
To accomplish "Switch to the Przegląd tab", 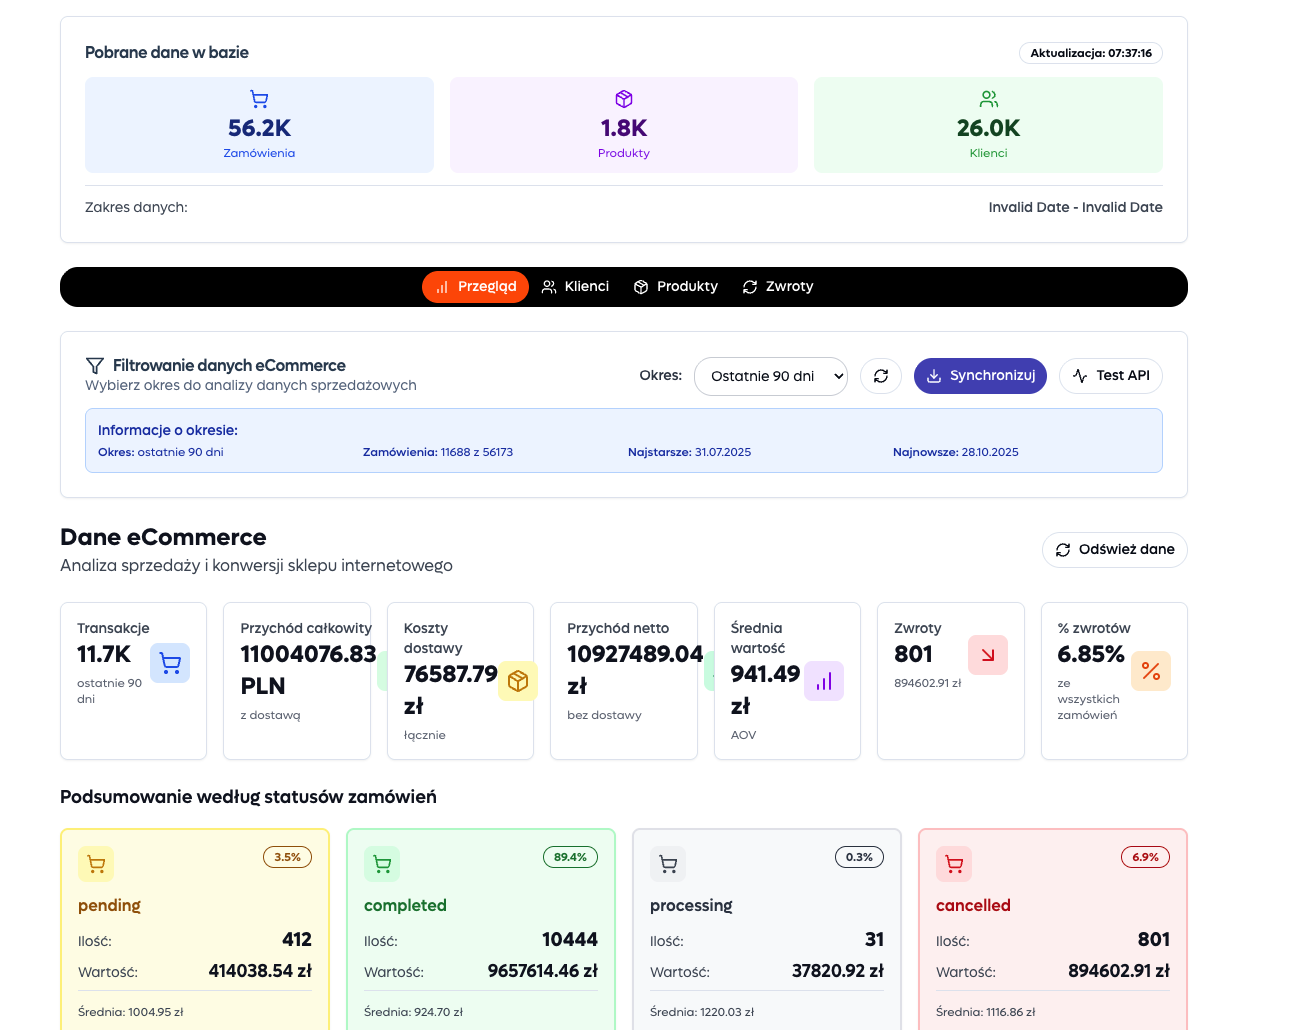I will 475,287.
